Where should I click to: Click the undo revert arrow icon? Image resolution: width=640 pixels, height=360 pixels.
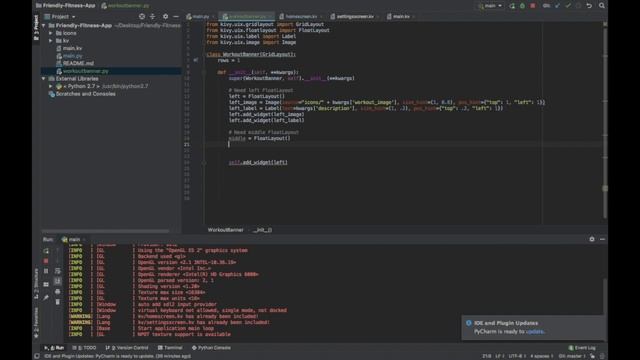[x=589, y=6]
